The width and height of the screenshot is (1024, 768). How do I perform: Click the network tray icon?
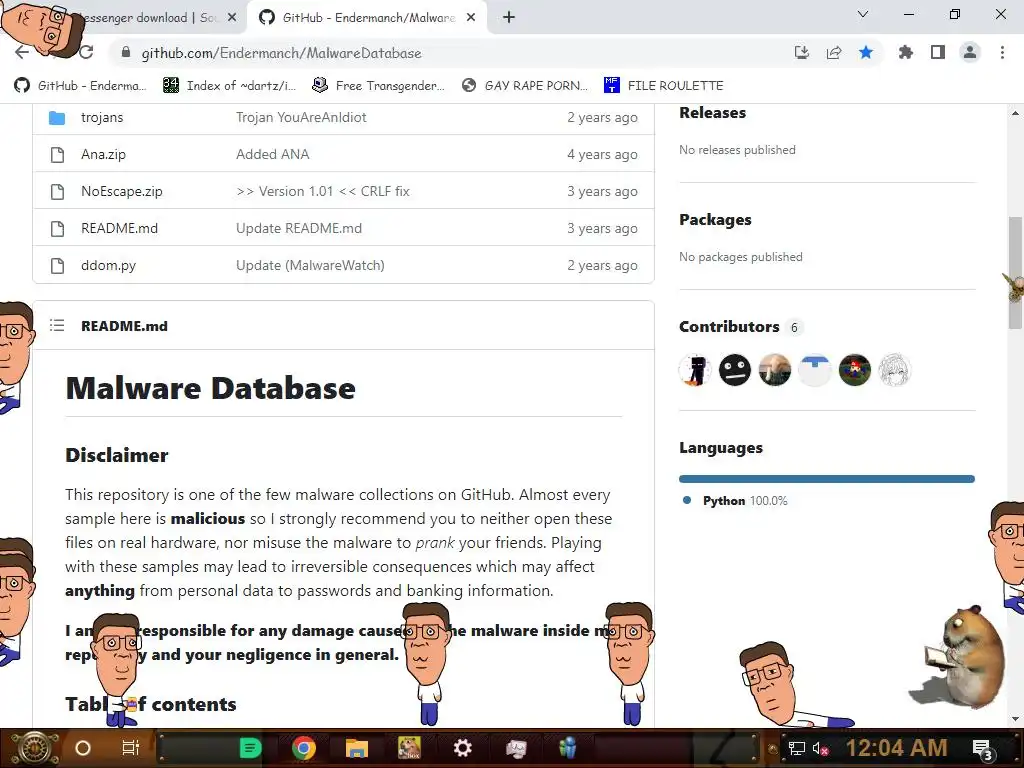click(x=797, y=748)
